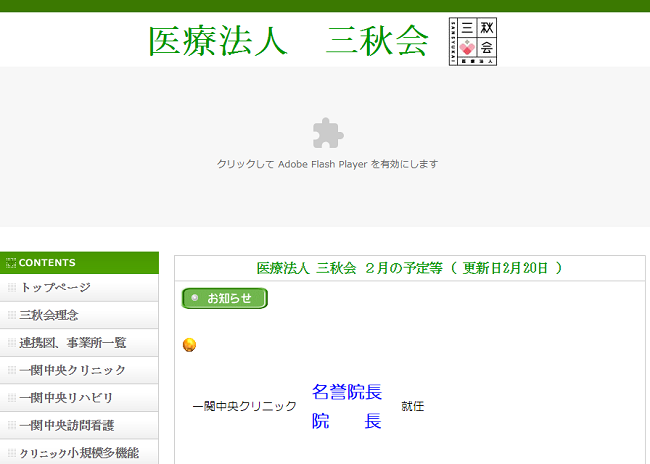Screen dimensions: 650x464
Task: Click the green お知らせ button
Action: (225, 298)
